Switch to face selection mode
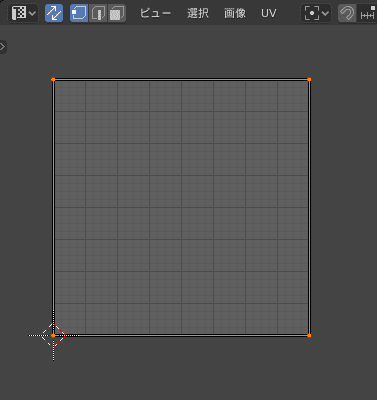 (117, 13)
